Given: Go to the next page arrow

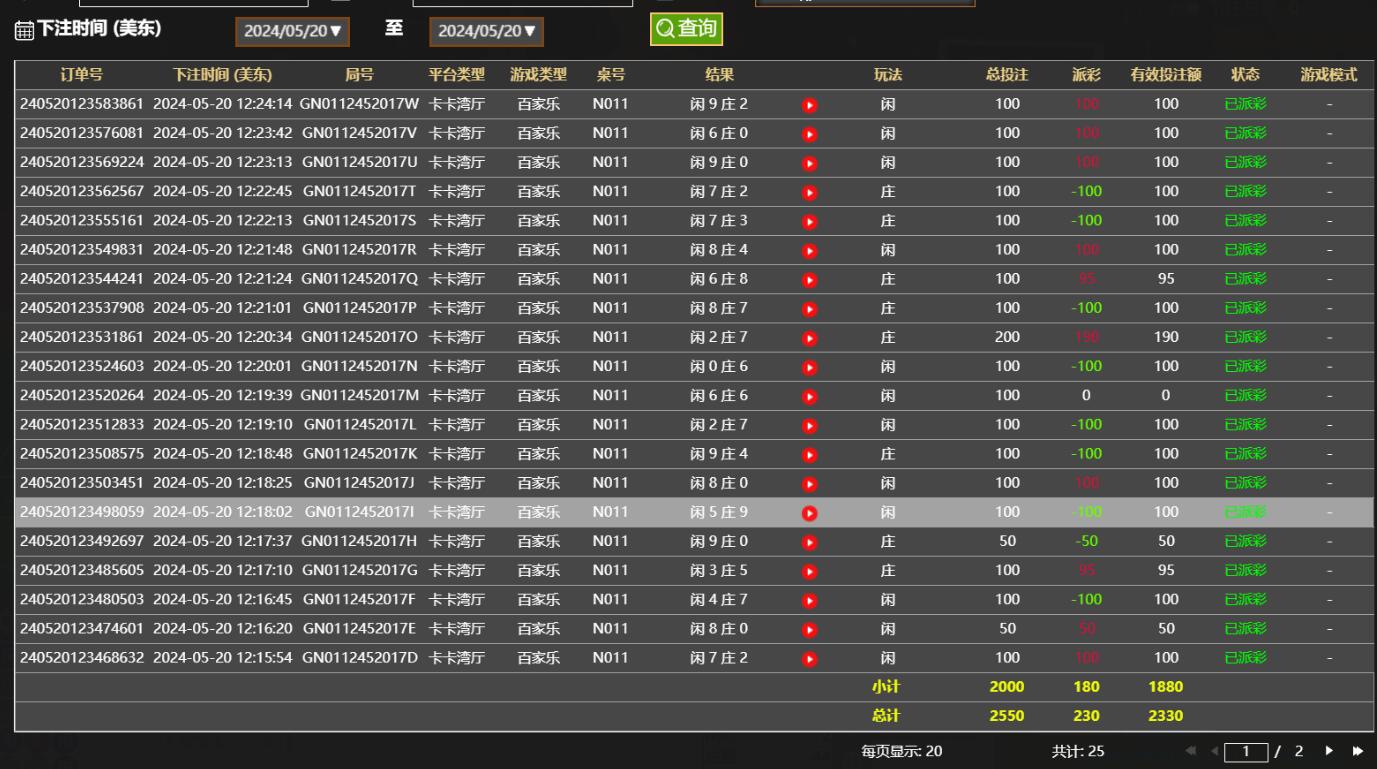Looking at the screenshot, I should click(x=1329, y=751).
